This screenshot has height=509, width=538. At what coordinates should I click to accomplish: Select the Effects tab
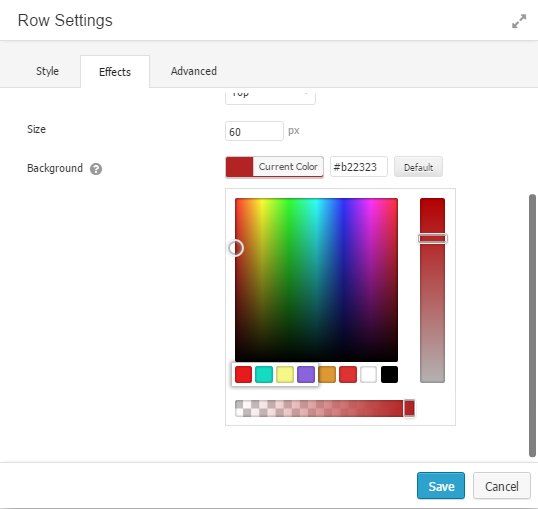tap(115, 72)
